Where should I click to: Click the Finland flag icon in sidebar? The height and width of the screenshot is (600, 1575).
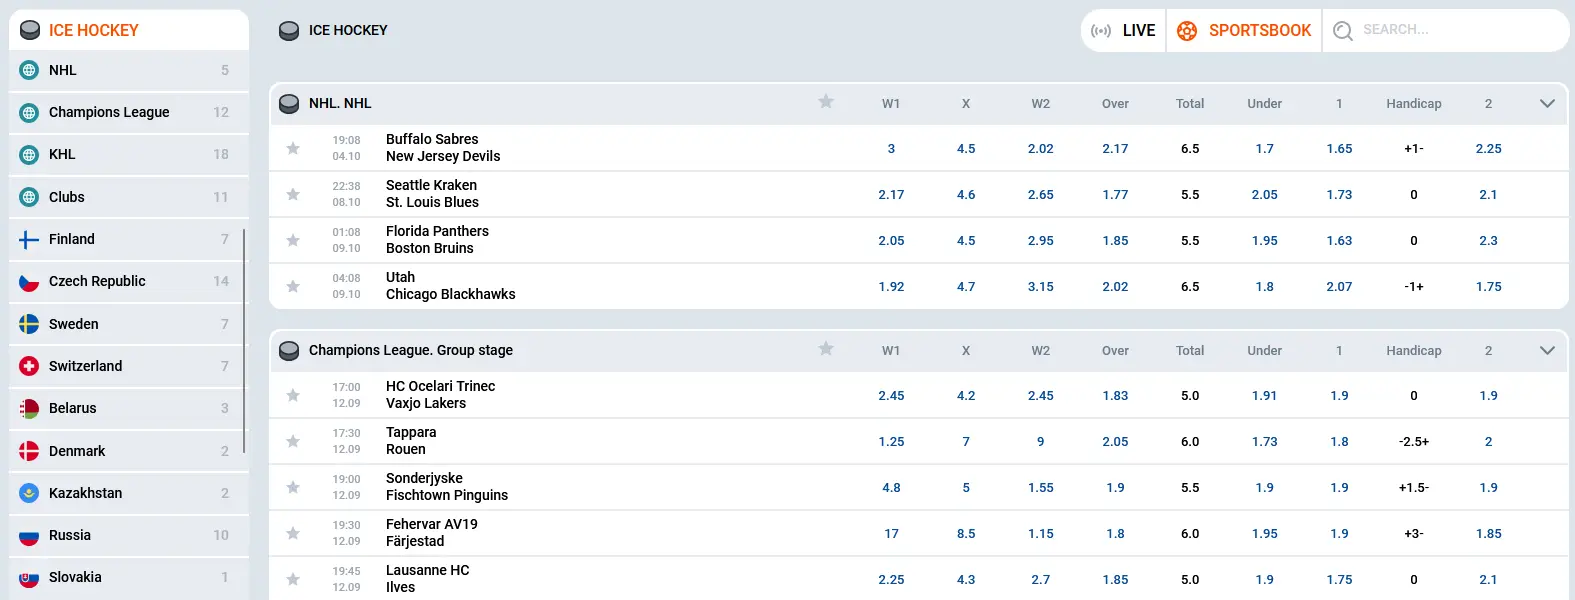tap(29, 240)
